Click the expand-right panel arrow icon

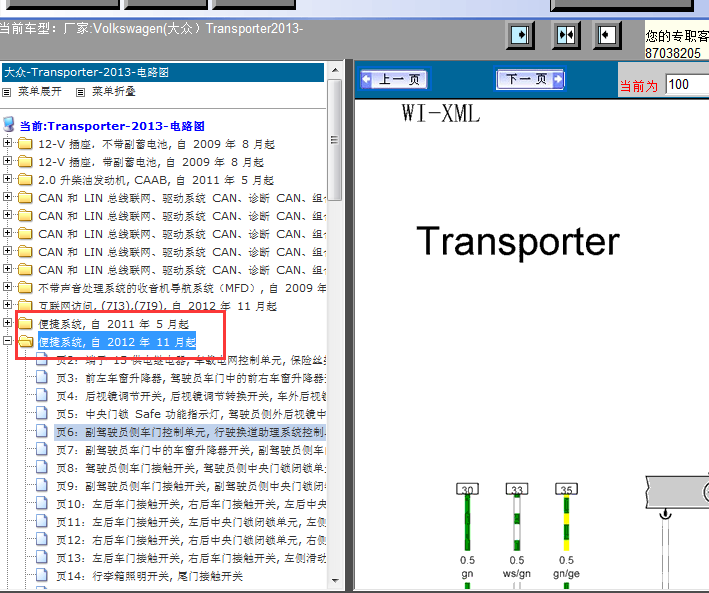[x=520, y=35]
